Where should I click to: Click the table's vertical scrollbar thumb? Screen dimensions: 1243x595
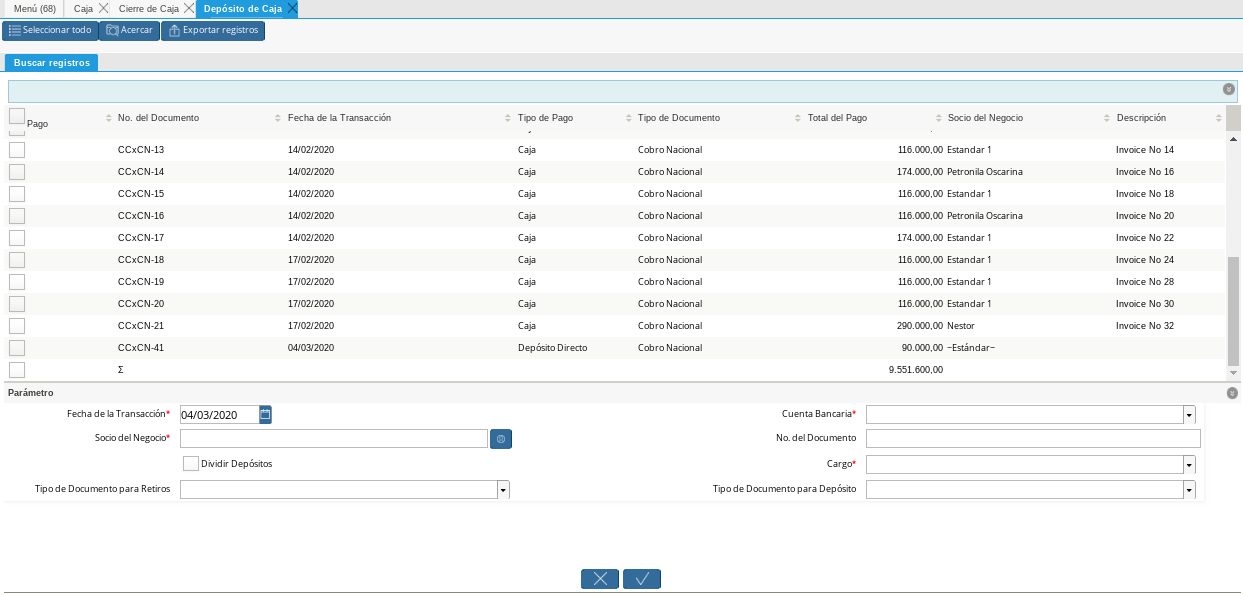point(1233,310)
